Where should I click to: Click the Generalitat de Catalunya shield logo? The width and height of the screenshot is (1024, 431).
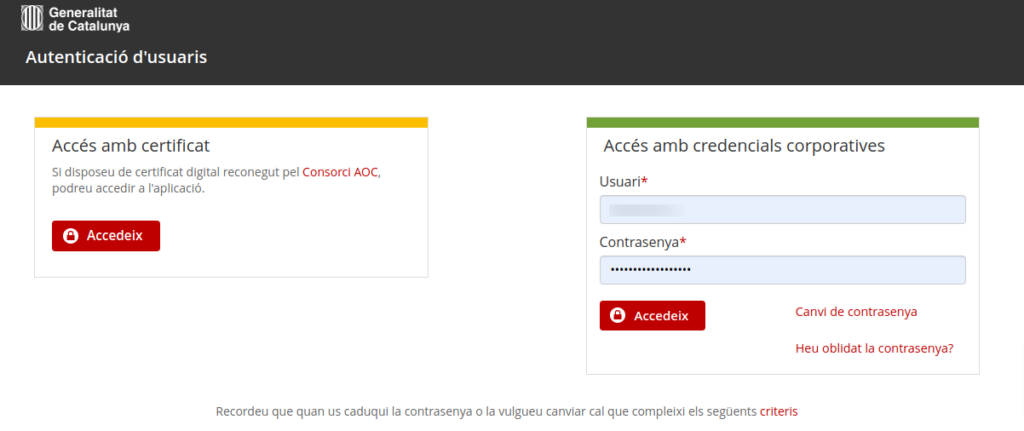(x=32, y=17)
